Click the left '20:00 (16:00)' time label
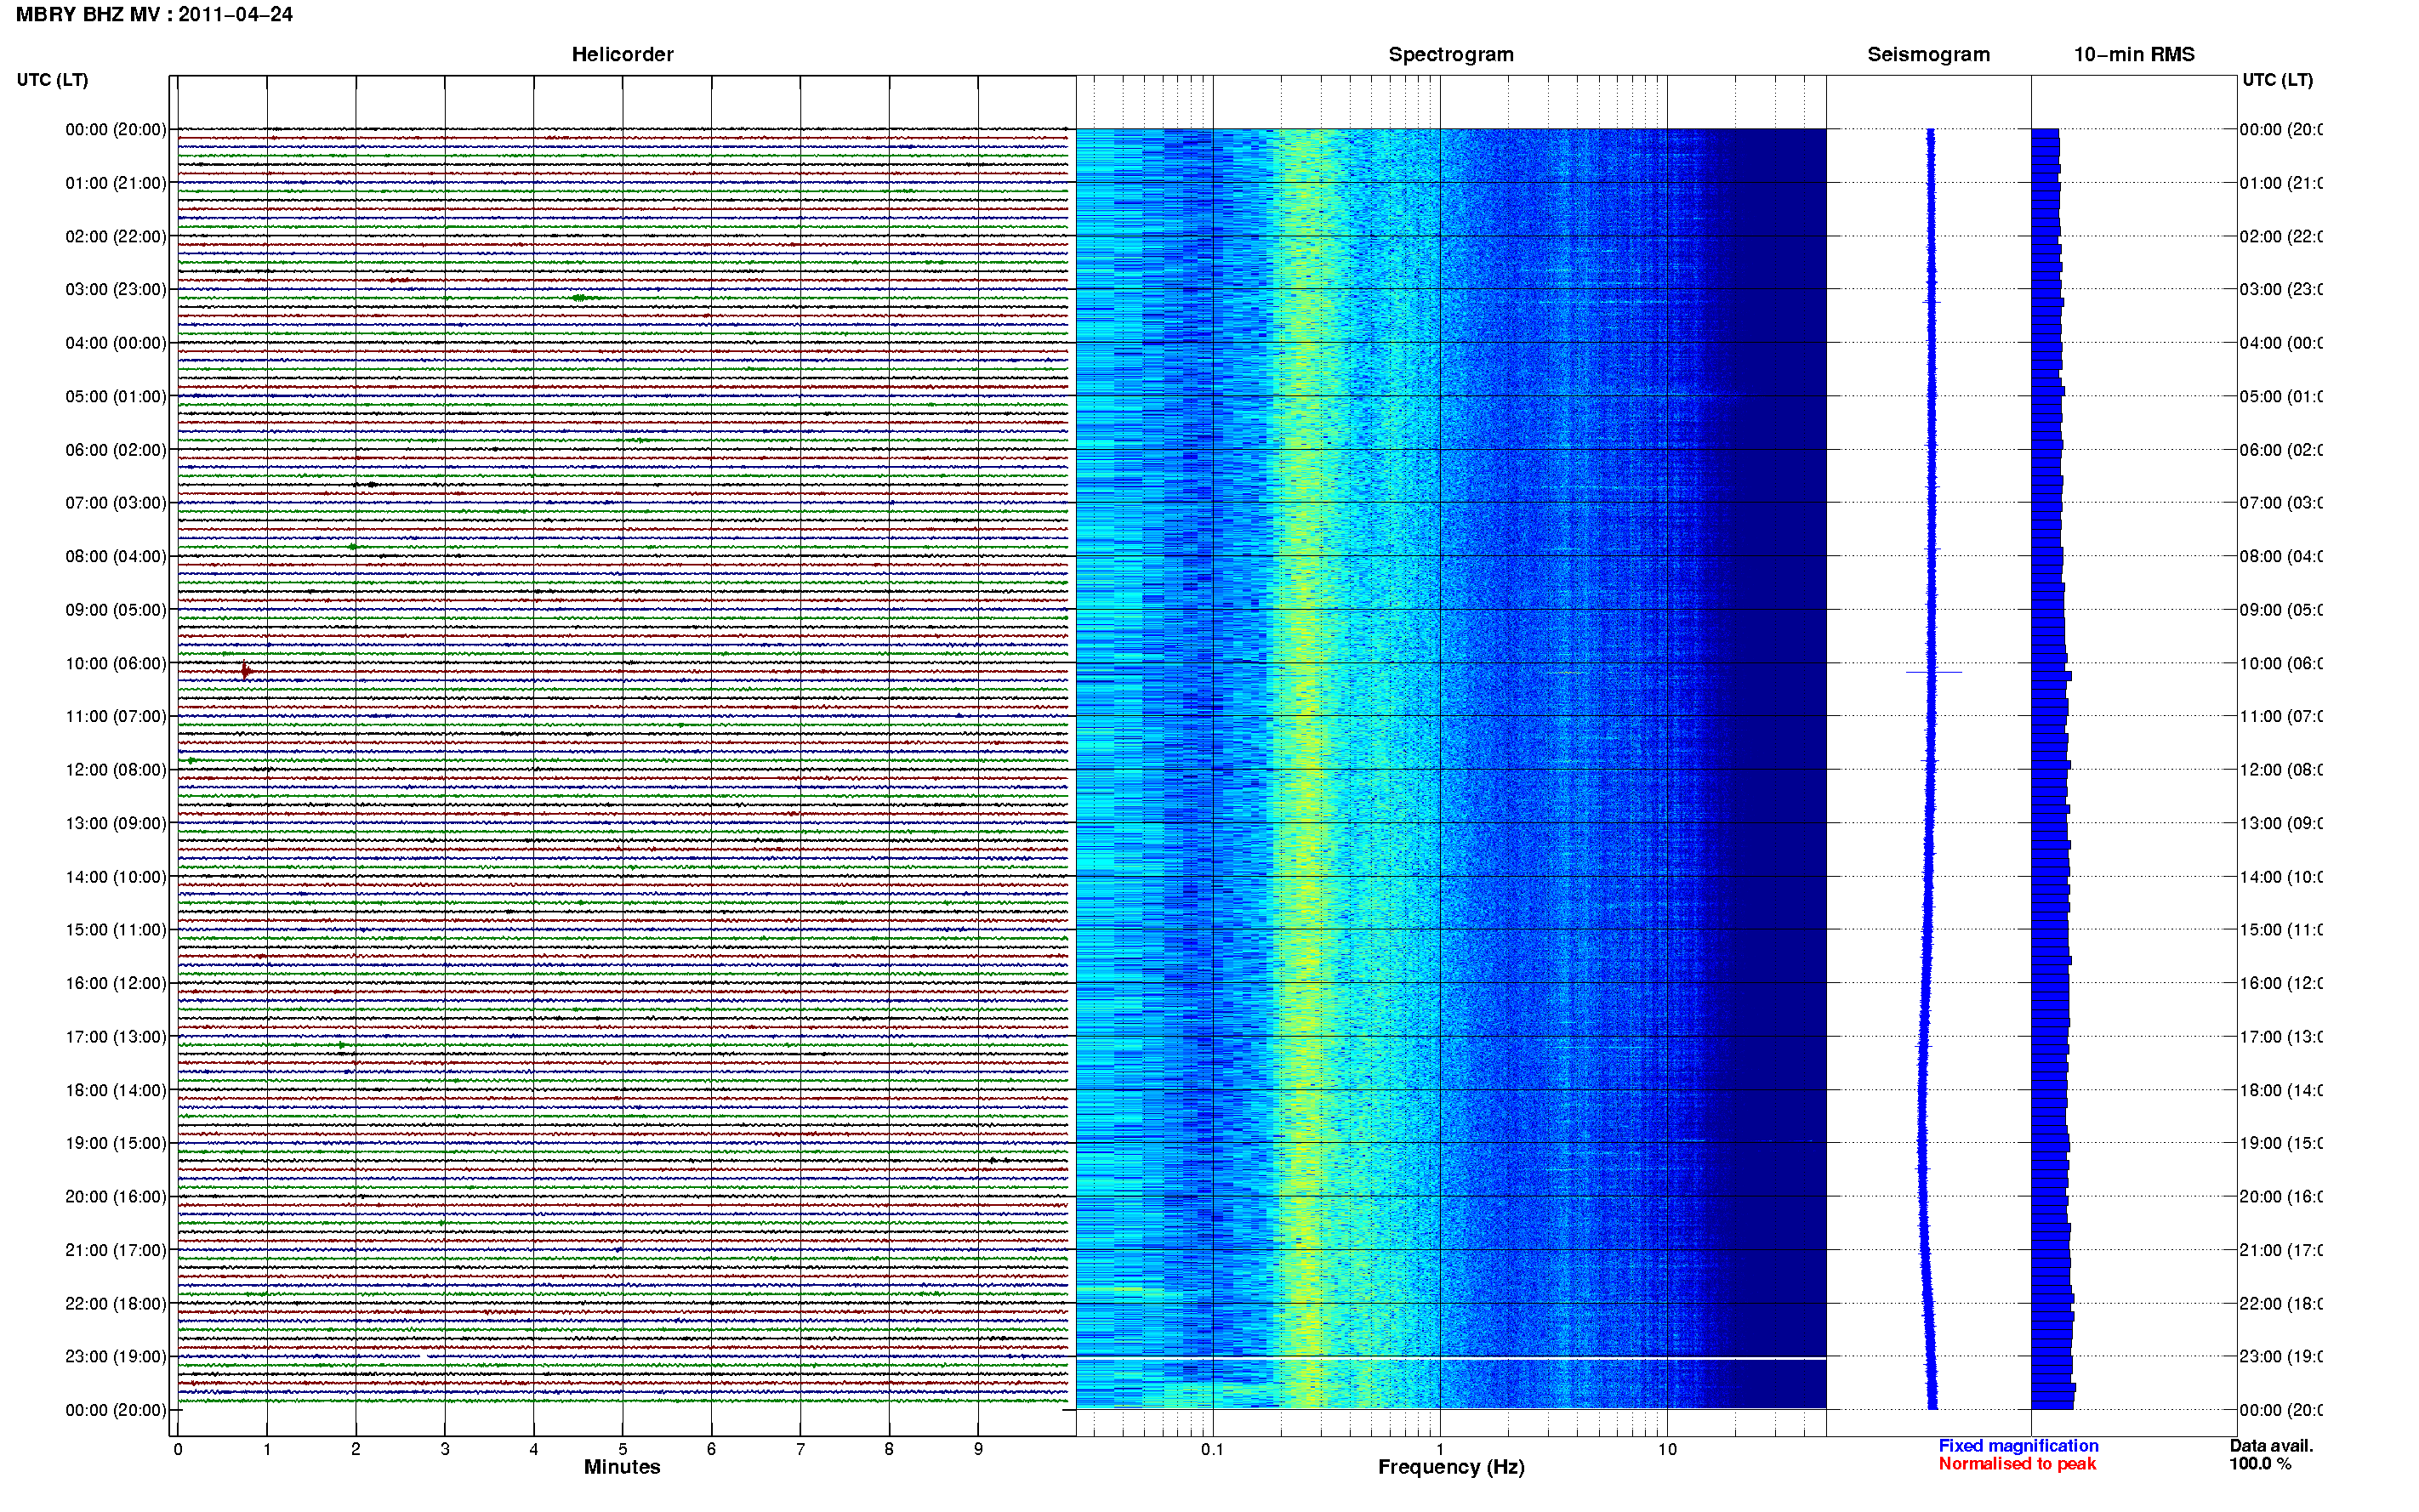 point(116,1197)
